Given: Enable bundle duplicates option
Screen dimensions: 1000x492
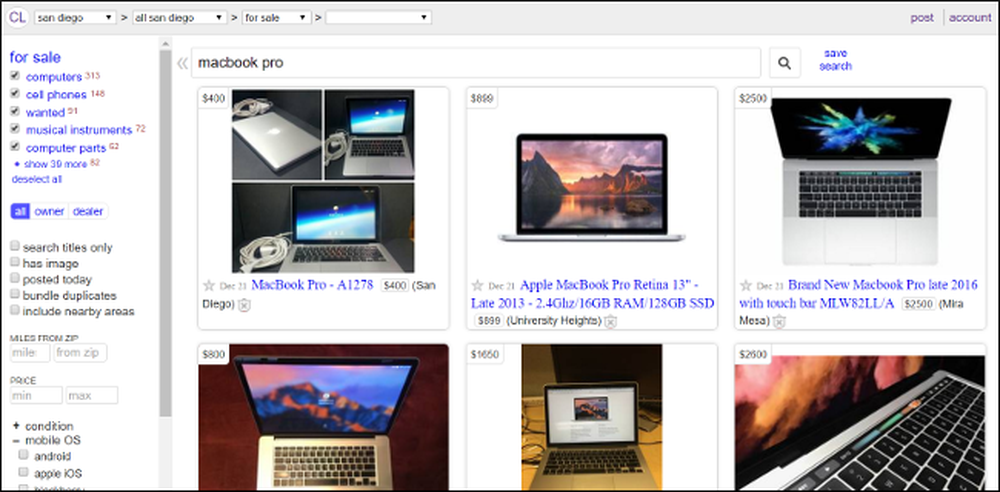Looking at the screenshot, I should pos(15,294).
